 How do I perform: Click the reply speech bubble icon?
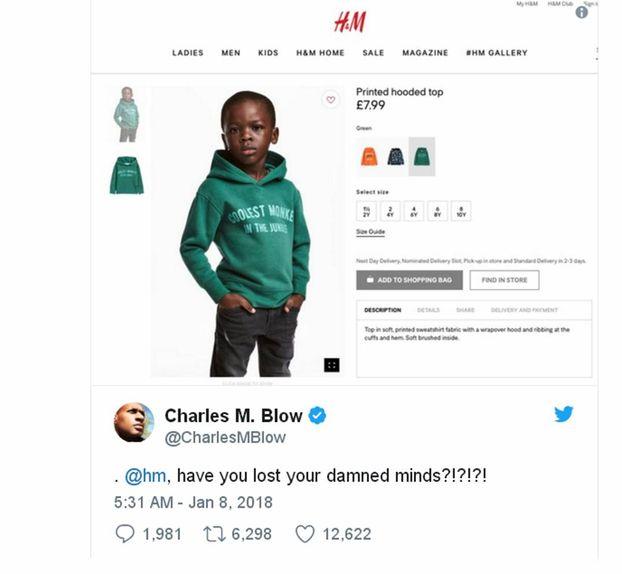125,534
